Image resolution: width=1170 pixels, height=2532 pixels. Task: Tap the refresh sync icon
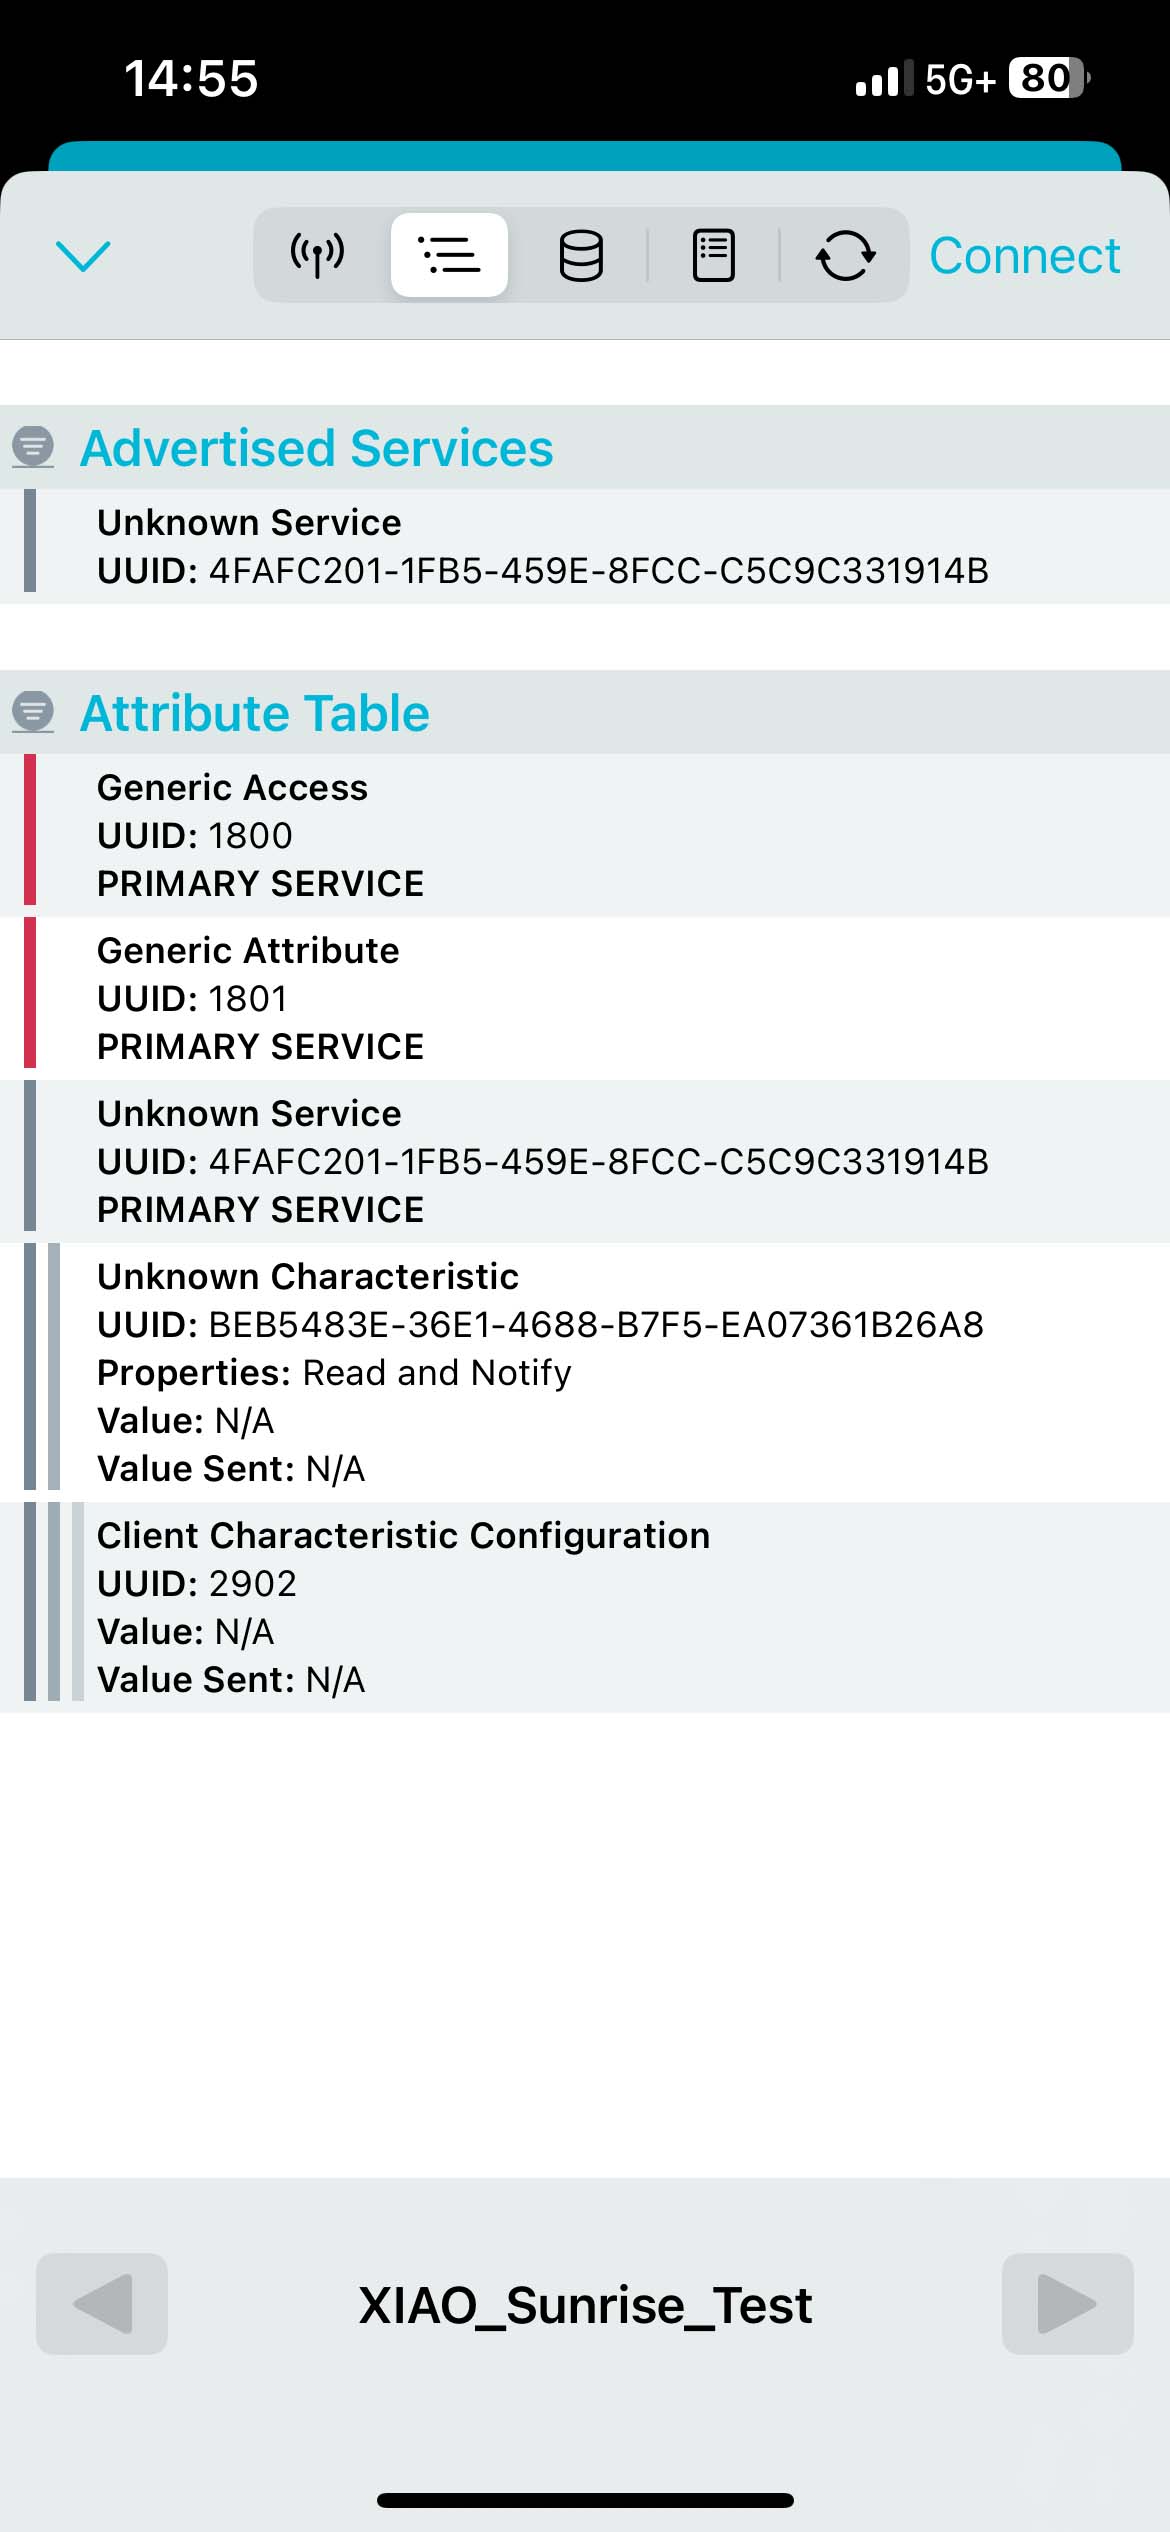click(845, 255)
